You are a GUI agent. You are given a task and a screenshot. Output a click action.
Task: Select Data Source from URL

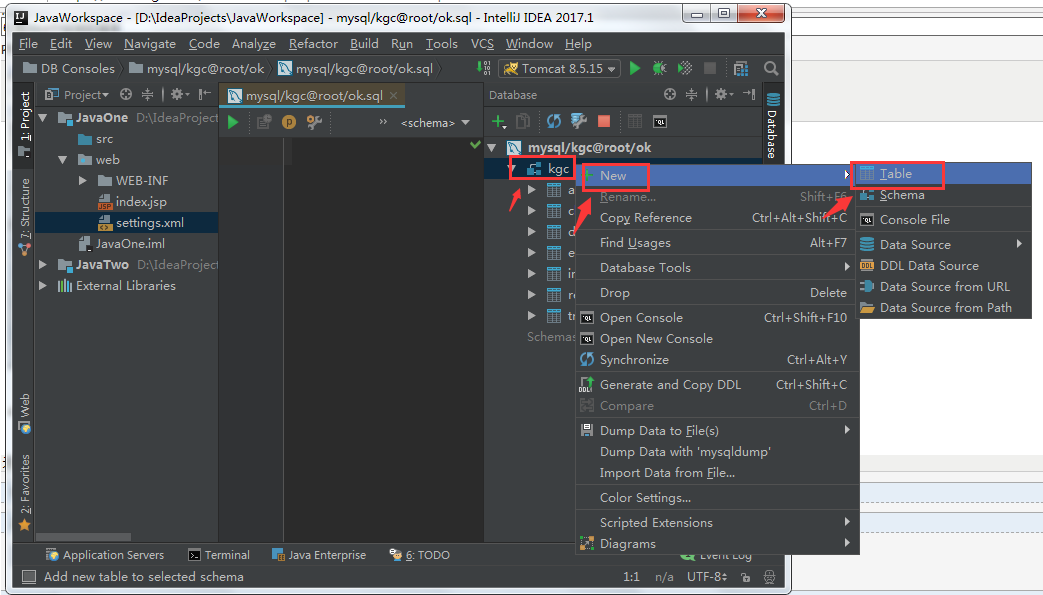tap(943, 287)
